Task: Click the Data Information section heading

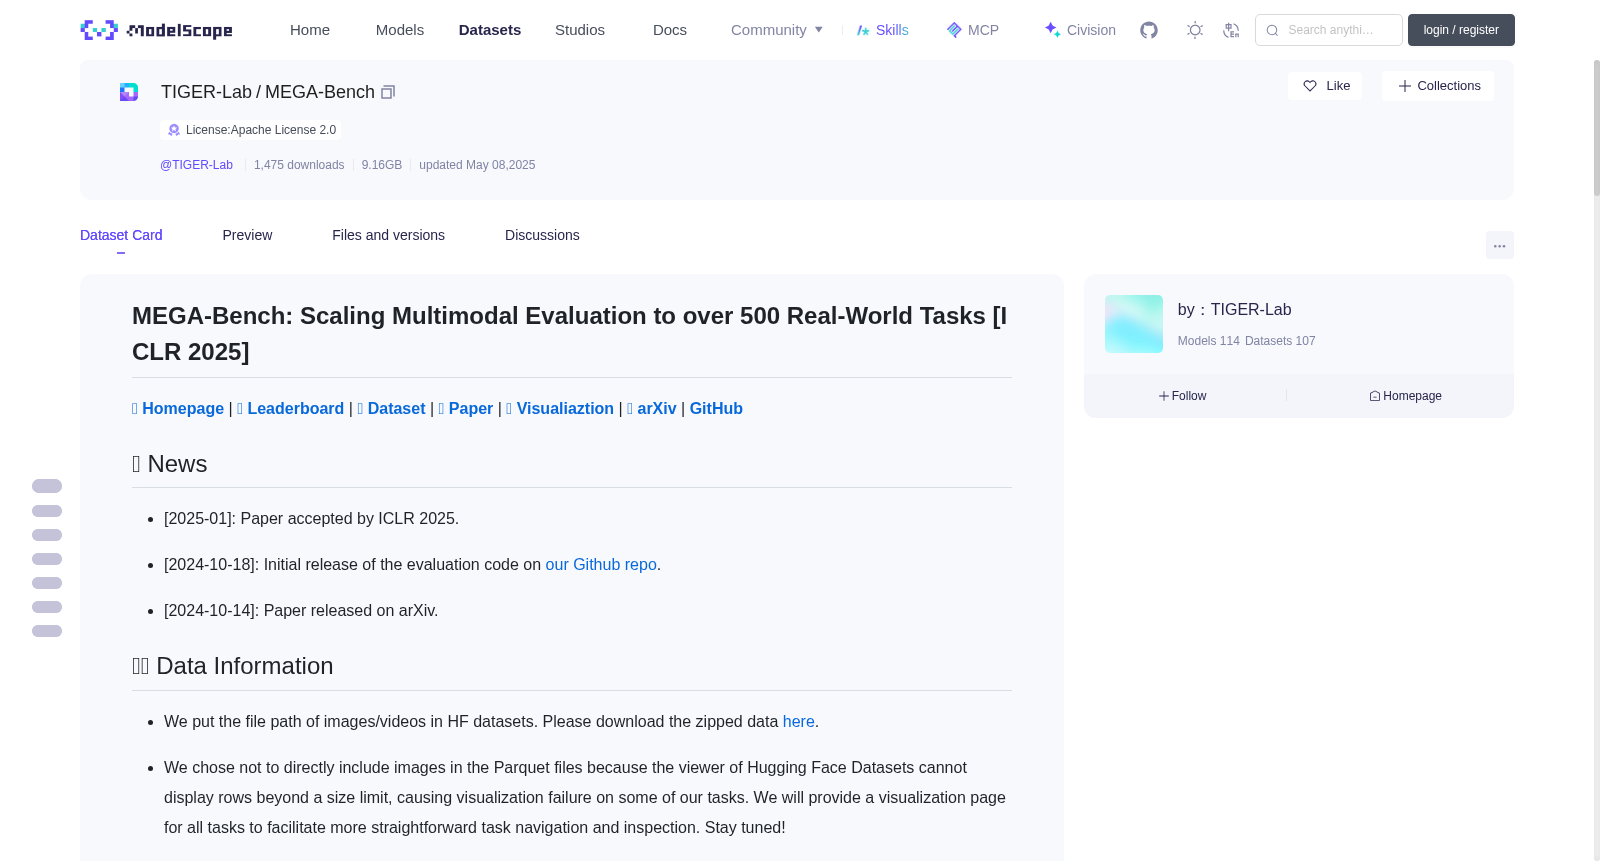Action: coord(233,666)
